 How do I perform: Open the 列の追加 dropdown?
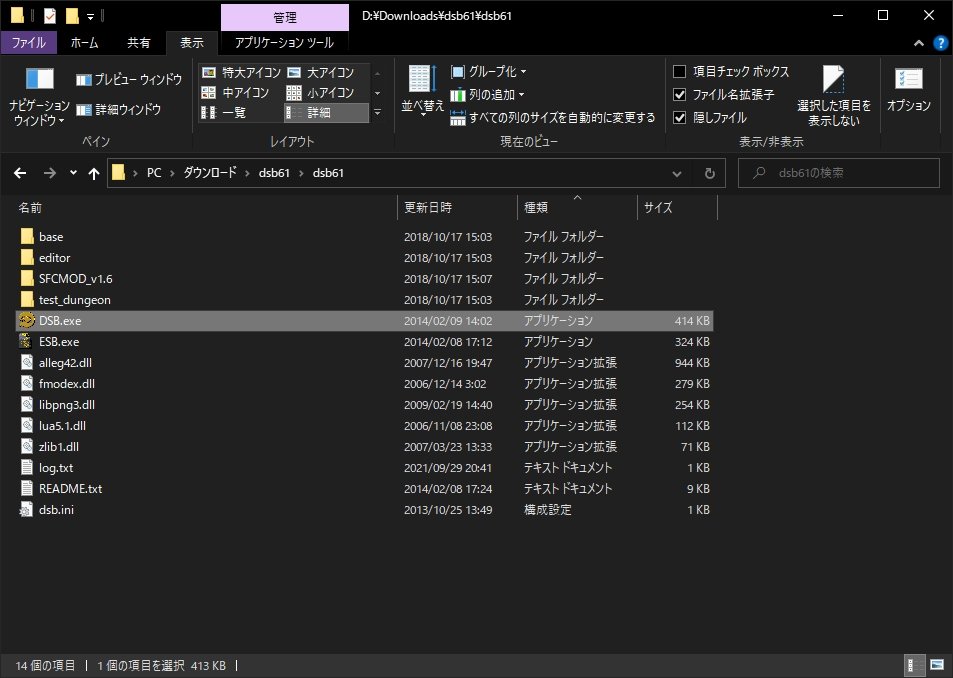(x=487, y=95)
